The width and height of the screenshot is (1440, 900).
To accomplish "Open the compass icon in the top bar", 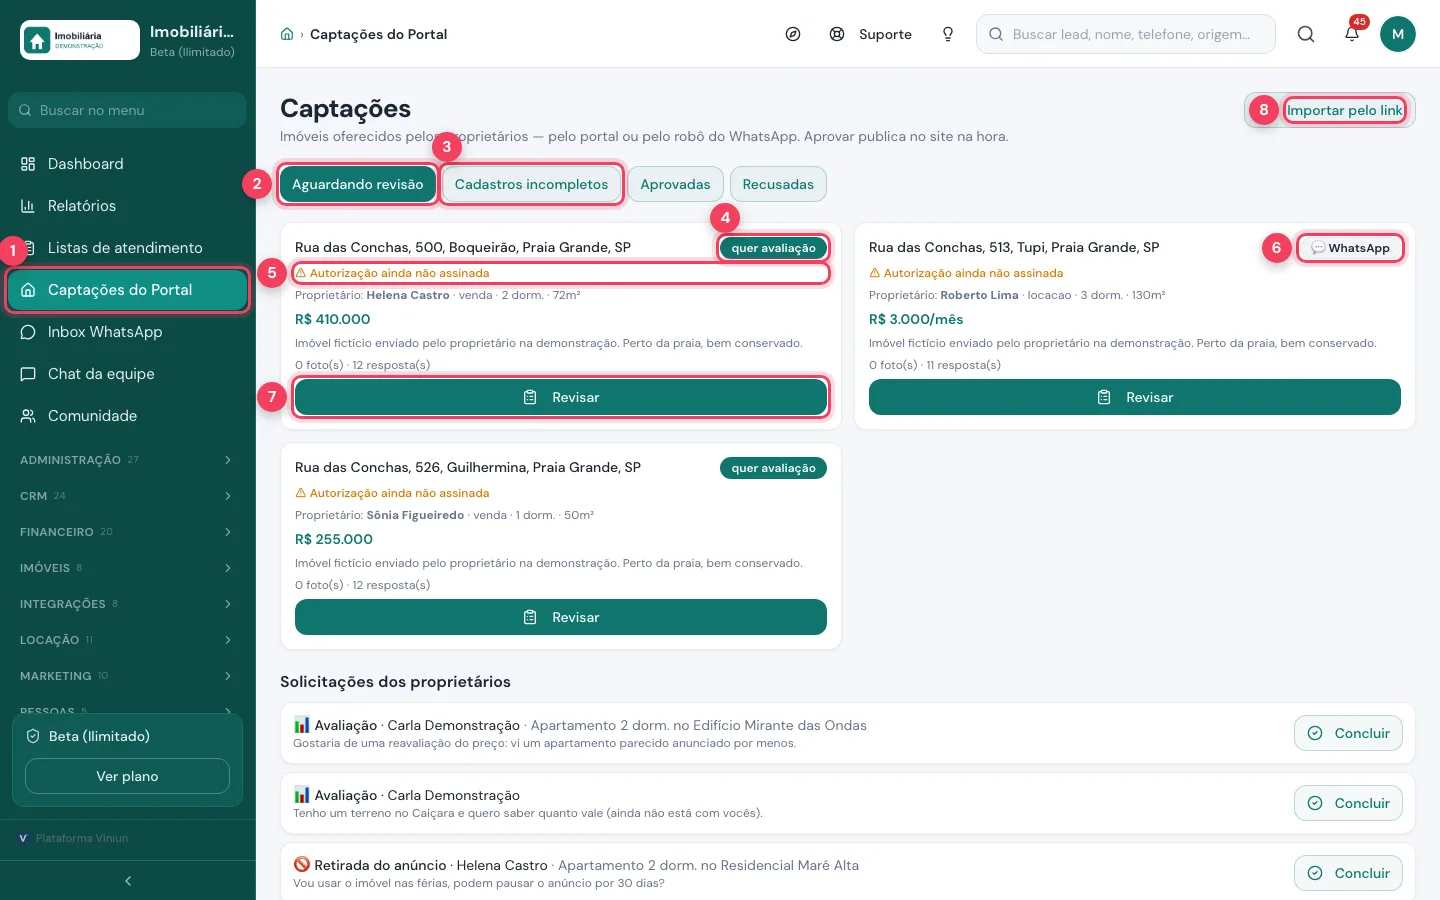I will pyautogui.click(x=793, y=34).
